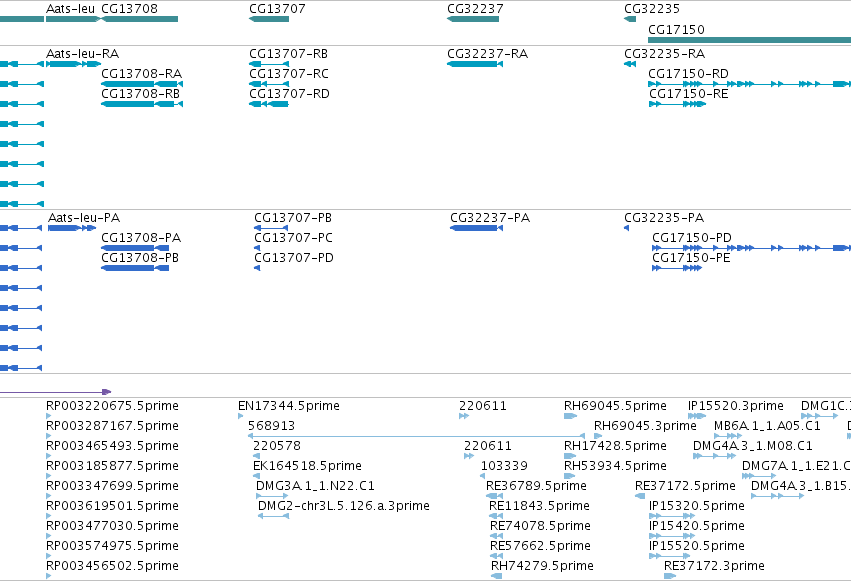The image size is (851, 581).
Task: Click the EK164518.5prime feature
Action: pos(256,476)
